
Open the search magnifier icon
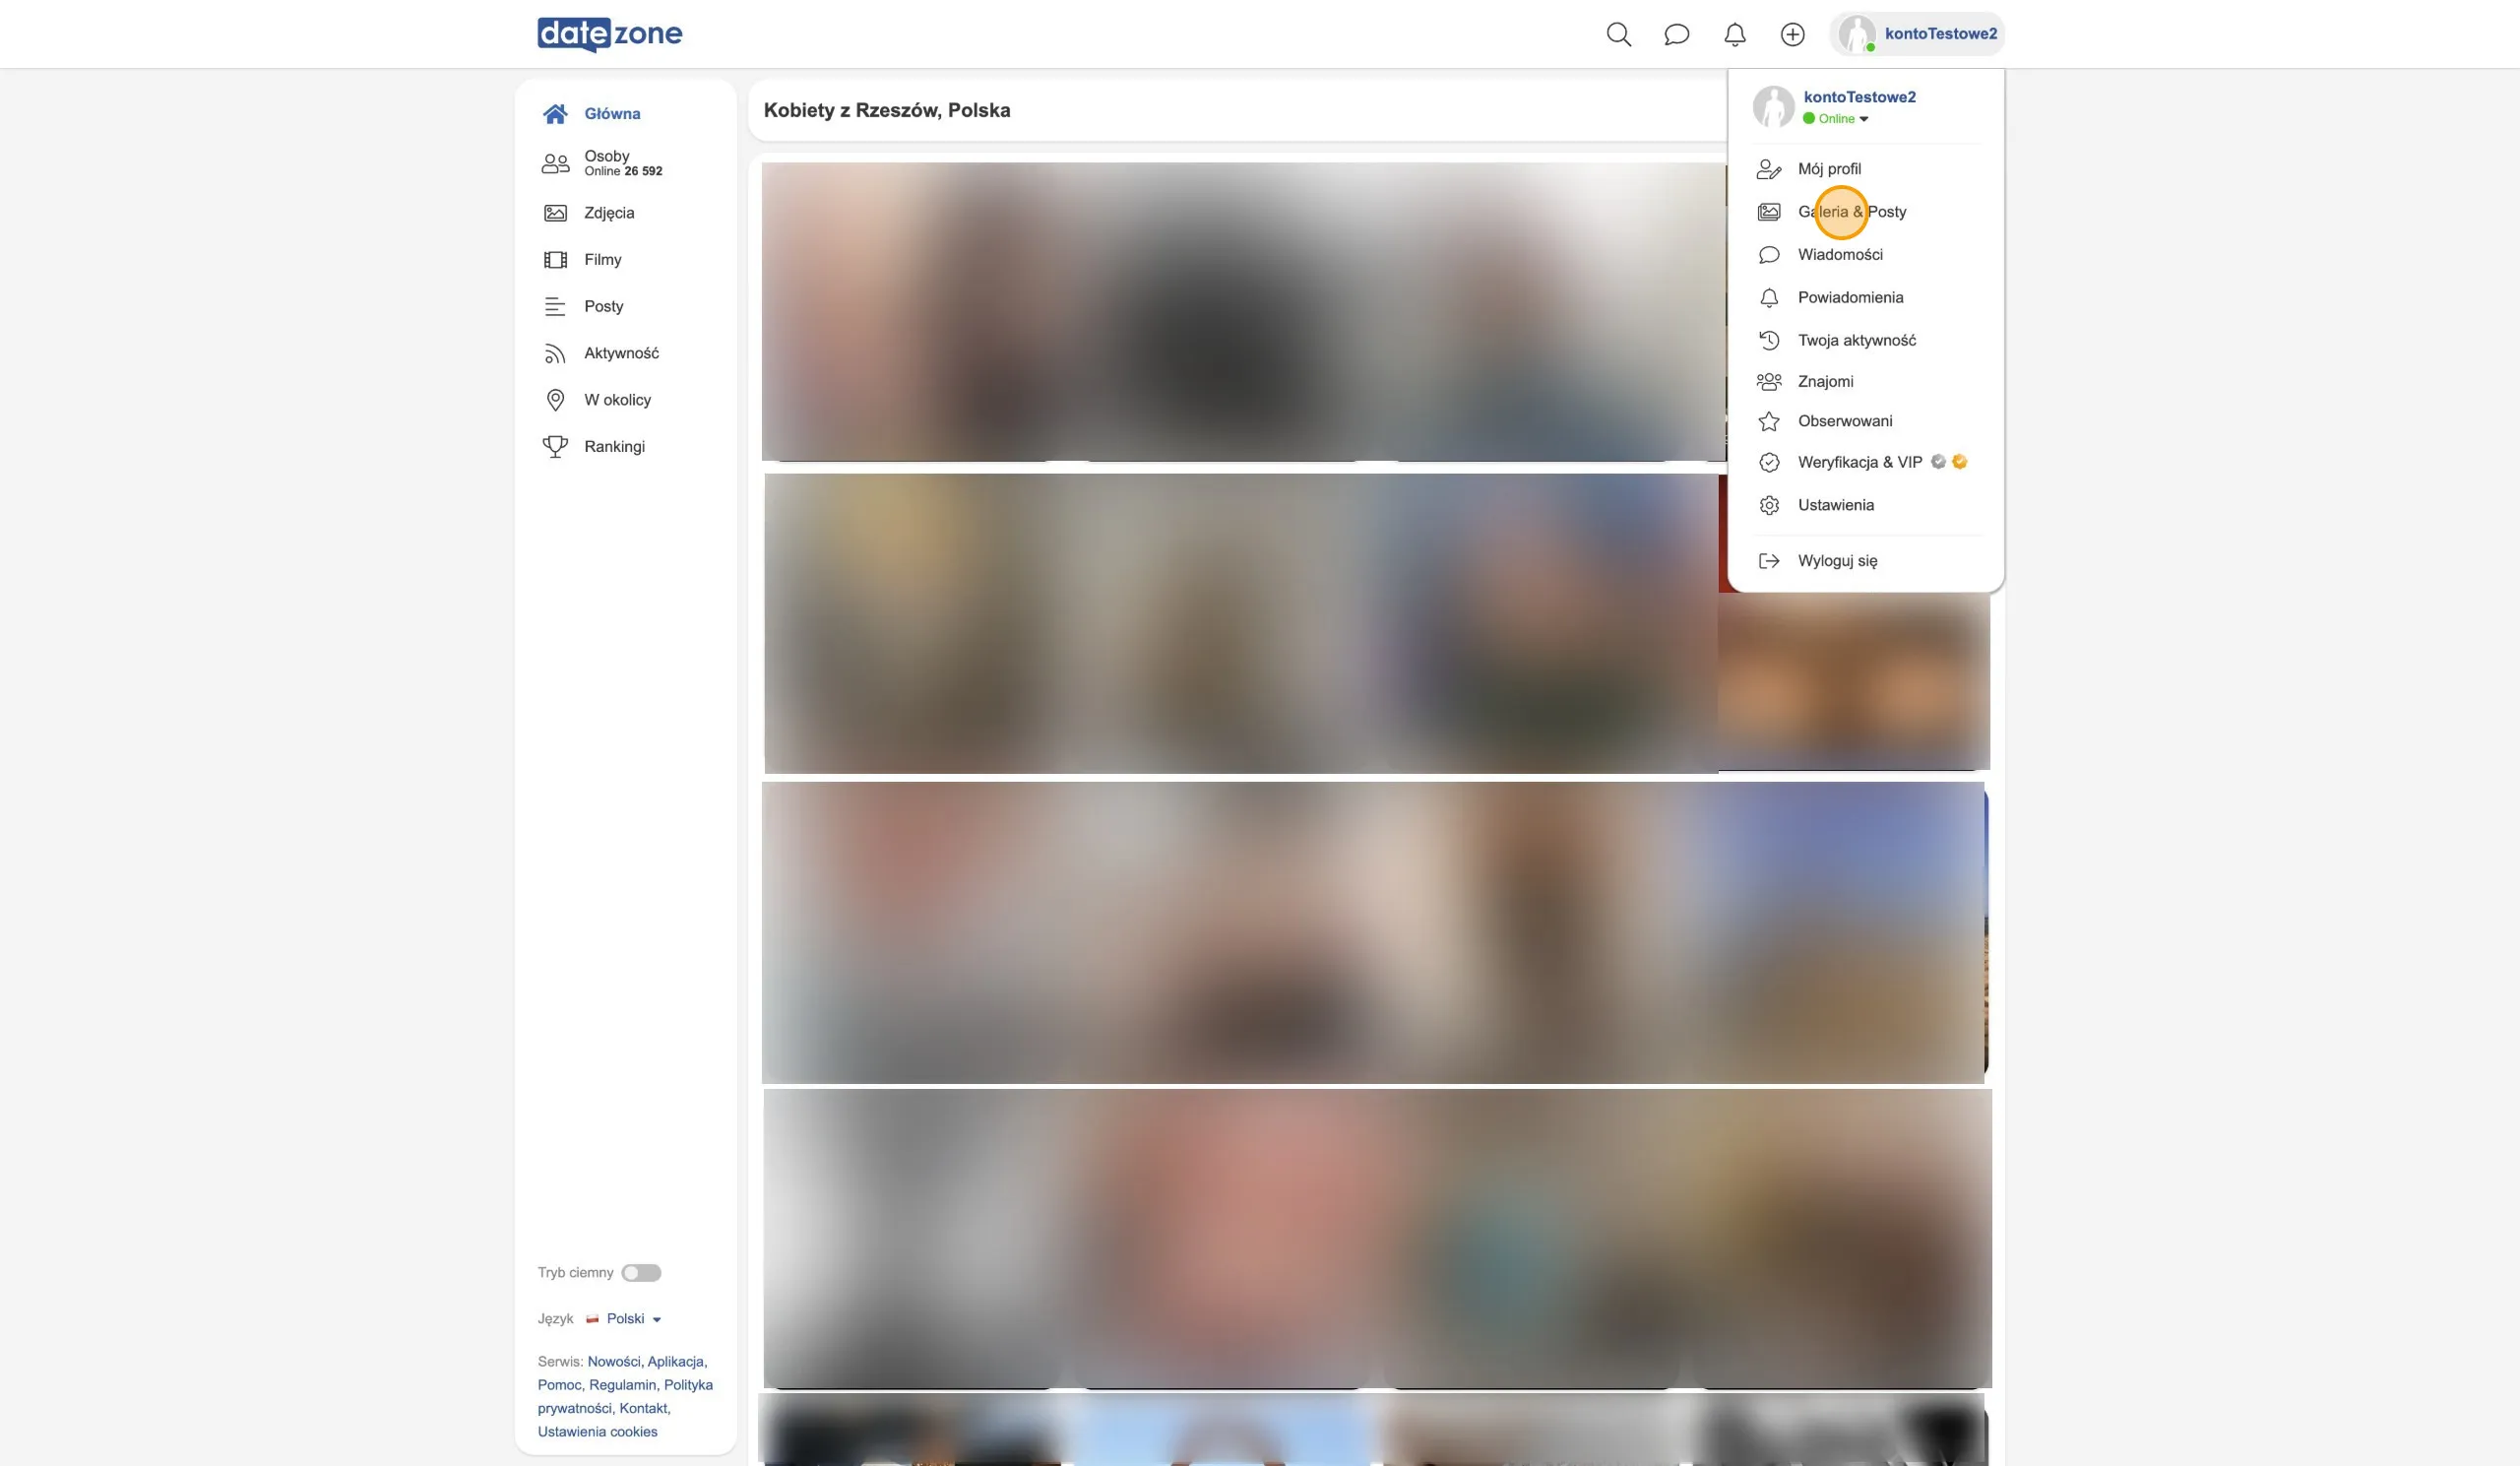pos(1618,34)
